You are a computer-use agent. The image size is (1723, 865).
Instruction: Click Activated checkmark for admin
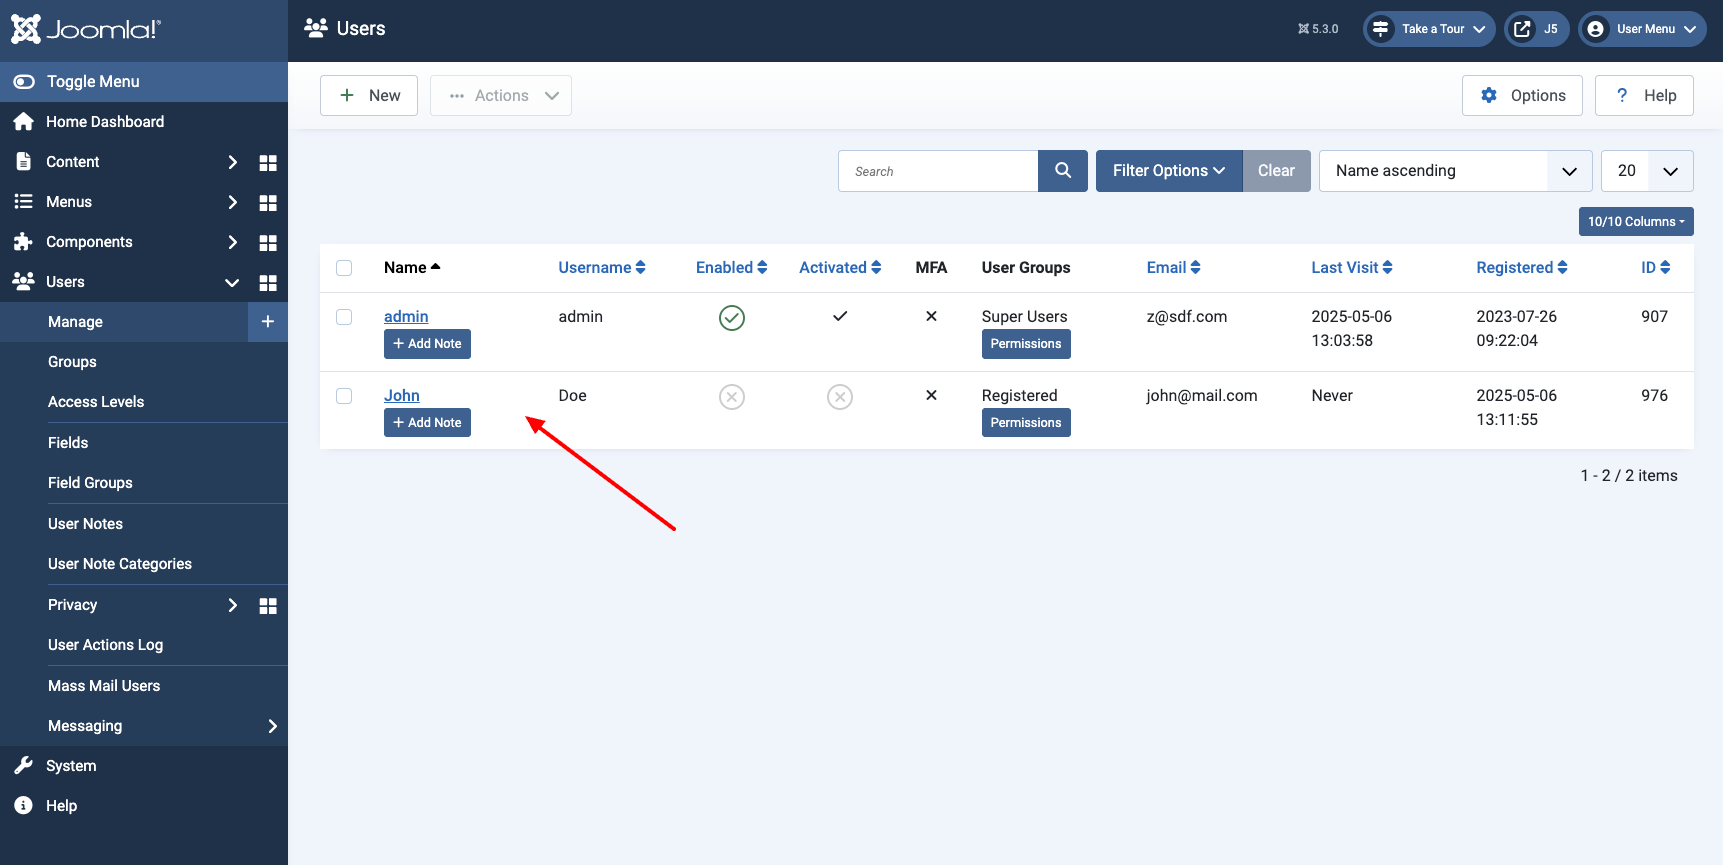click(840, 316)
